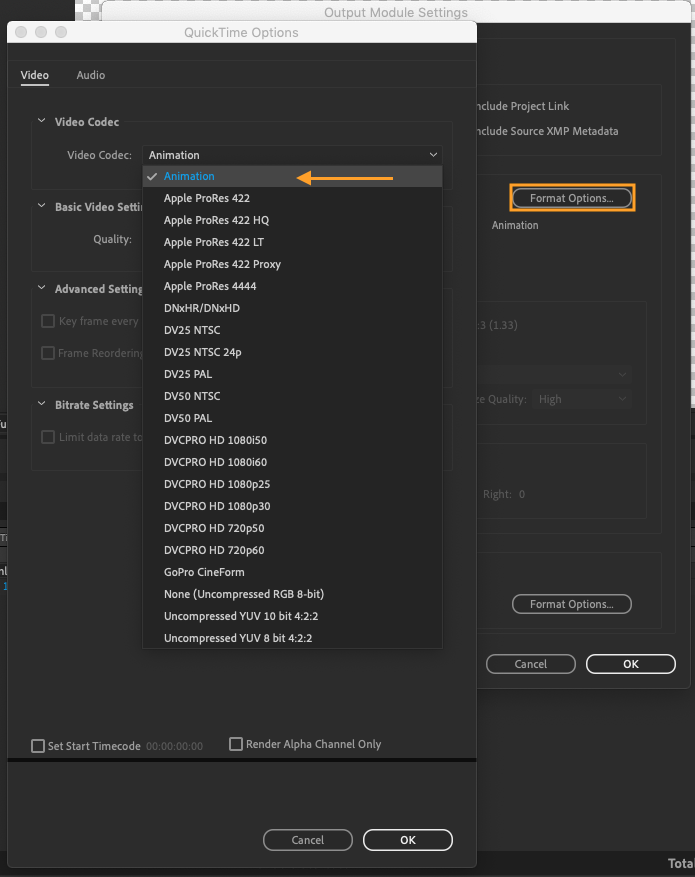Open the Video Codec dropdown
The height and width of the screenshot is (877, 695).
[x=293, y=155]
